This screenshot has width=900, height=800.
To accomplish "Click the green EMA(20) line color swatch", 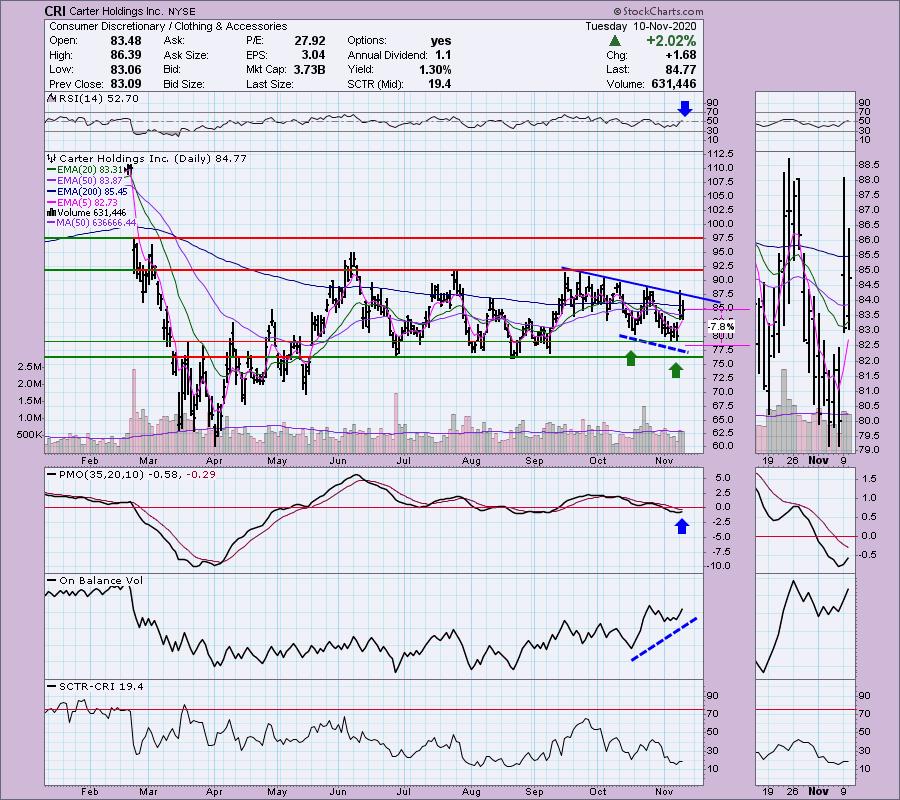I will (x=51, y=170).
